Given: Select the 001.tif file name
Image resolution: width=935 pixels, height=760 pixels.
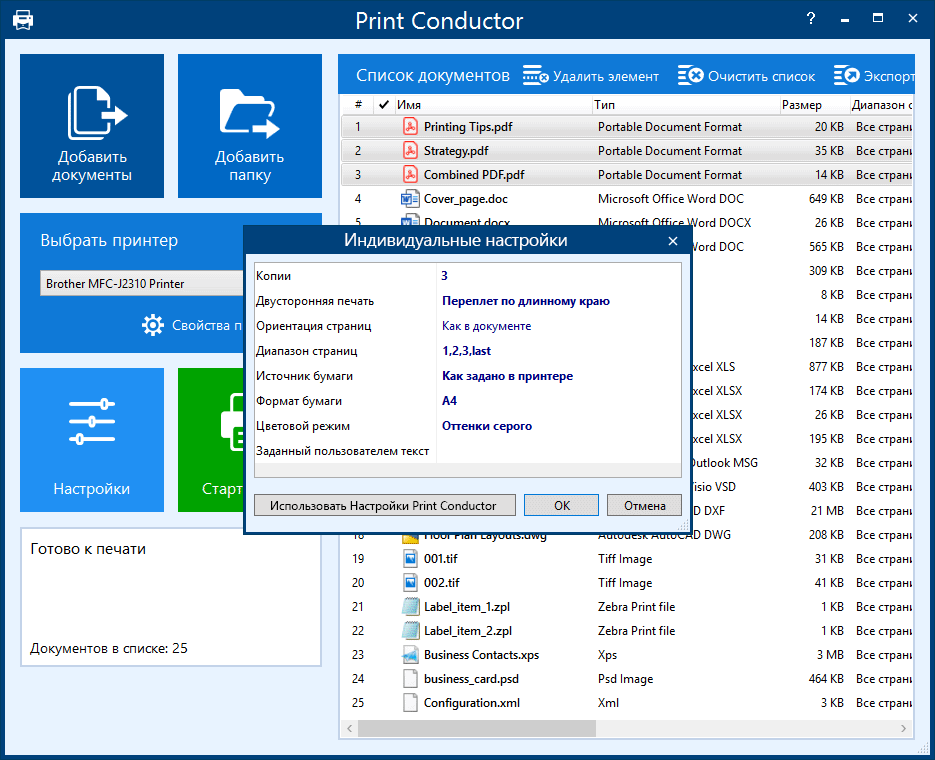Looking at the screenshot, I should [x=441, y=559].
